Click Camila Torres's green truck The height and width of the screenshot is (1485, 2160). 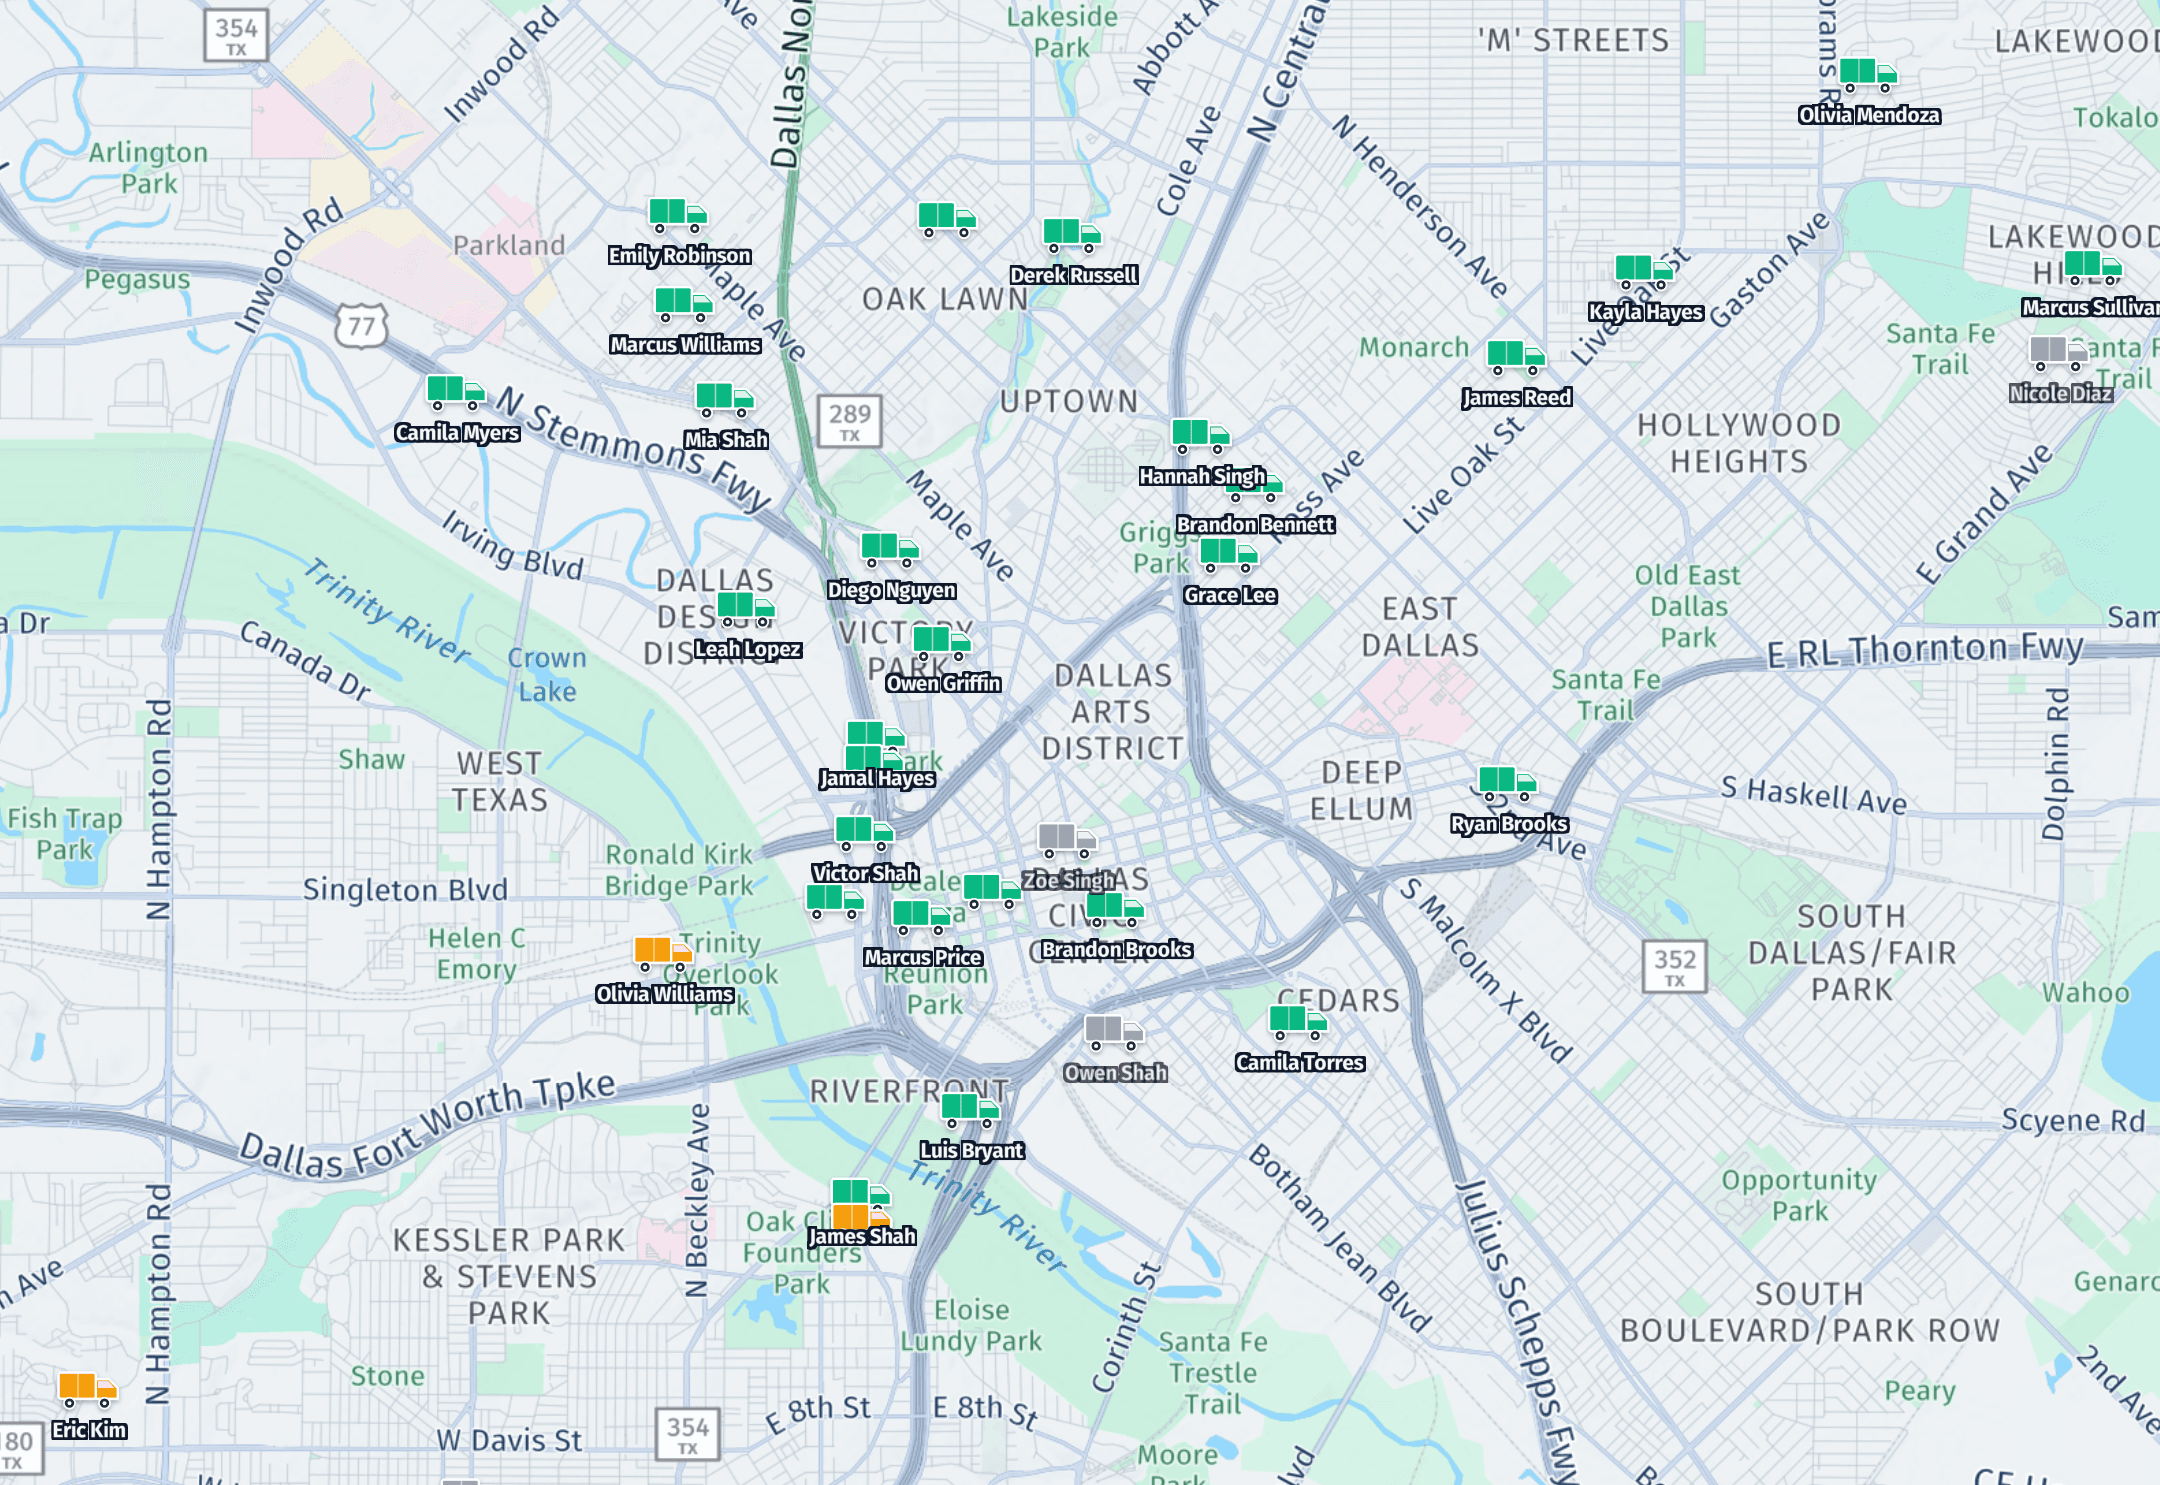(1298, 1023)
